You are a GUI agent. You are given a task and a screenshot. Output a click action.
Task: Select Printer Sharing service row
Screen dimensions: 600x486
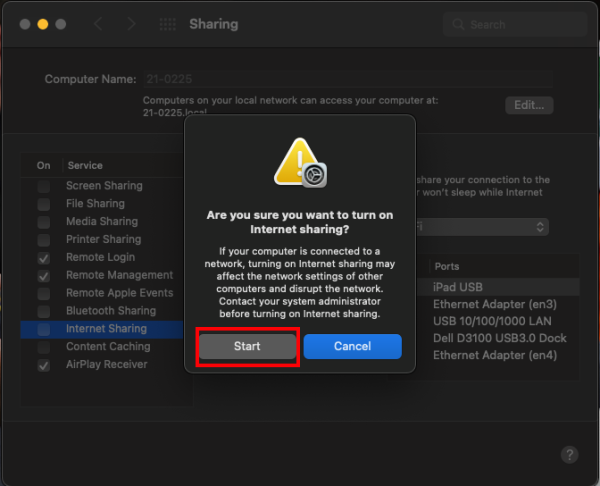[x=102, y=240]
